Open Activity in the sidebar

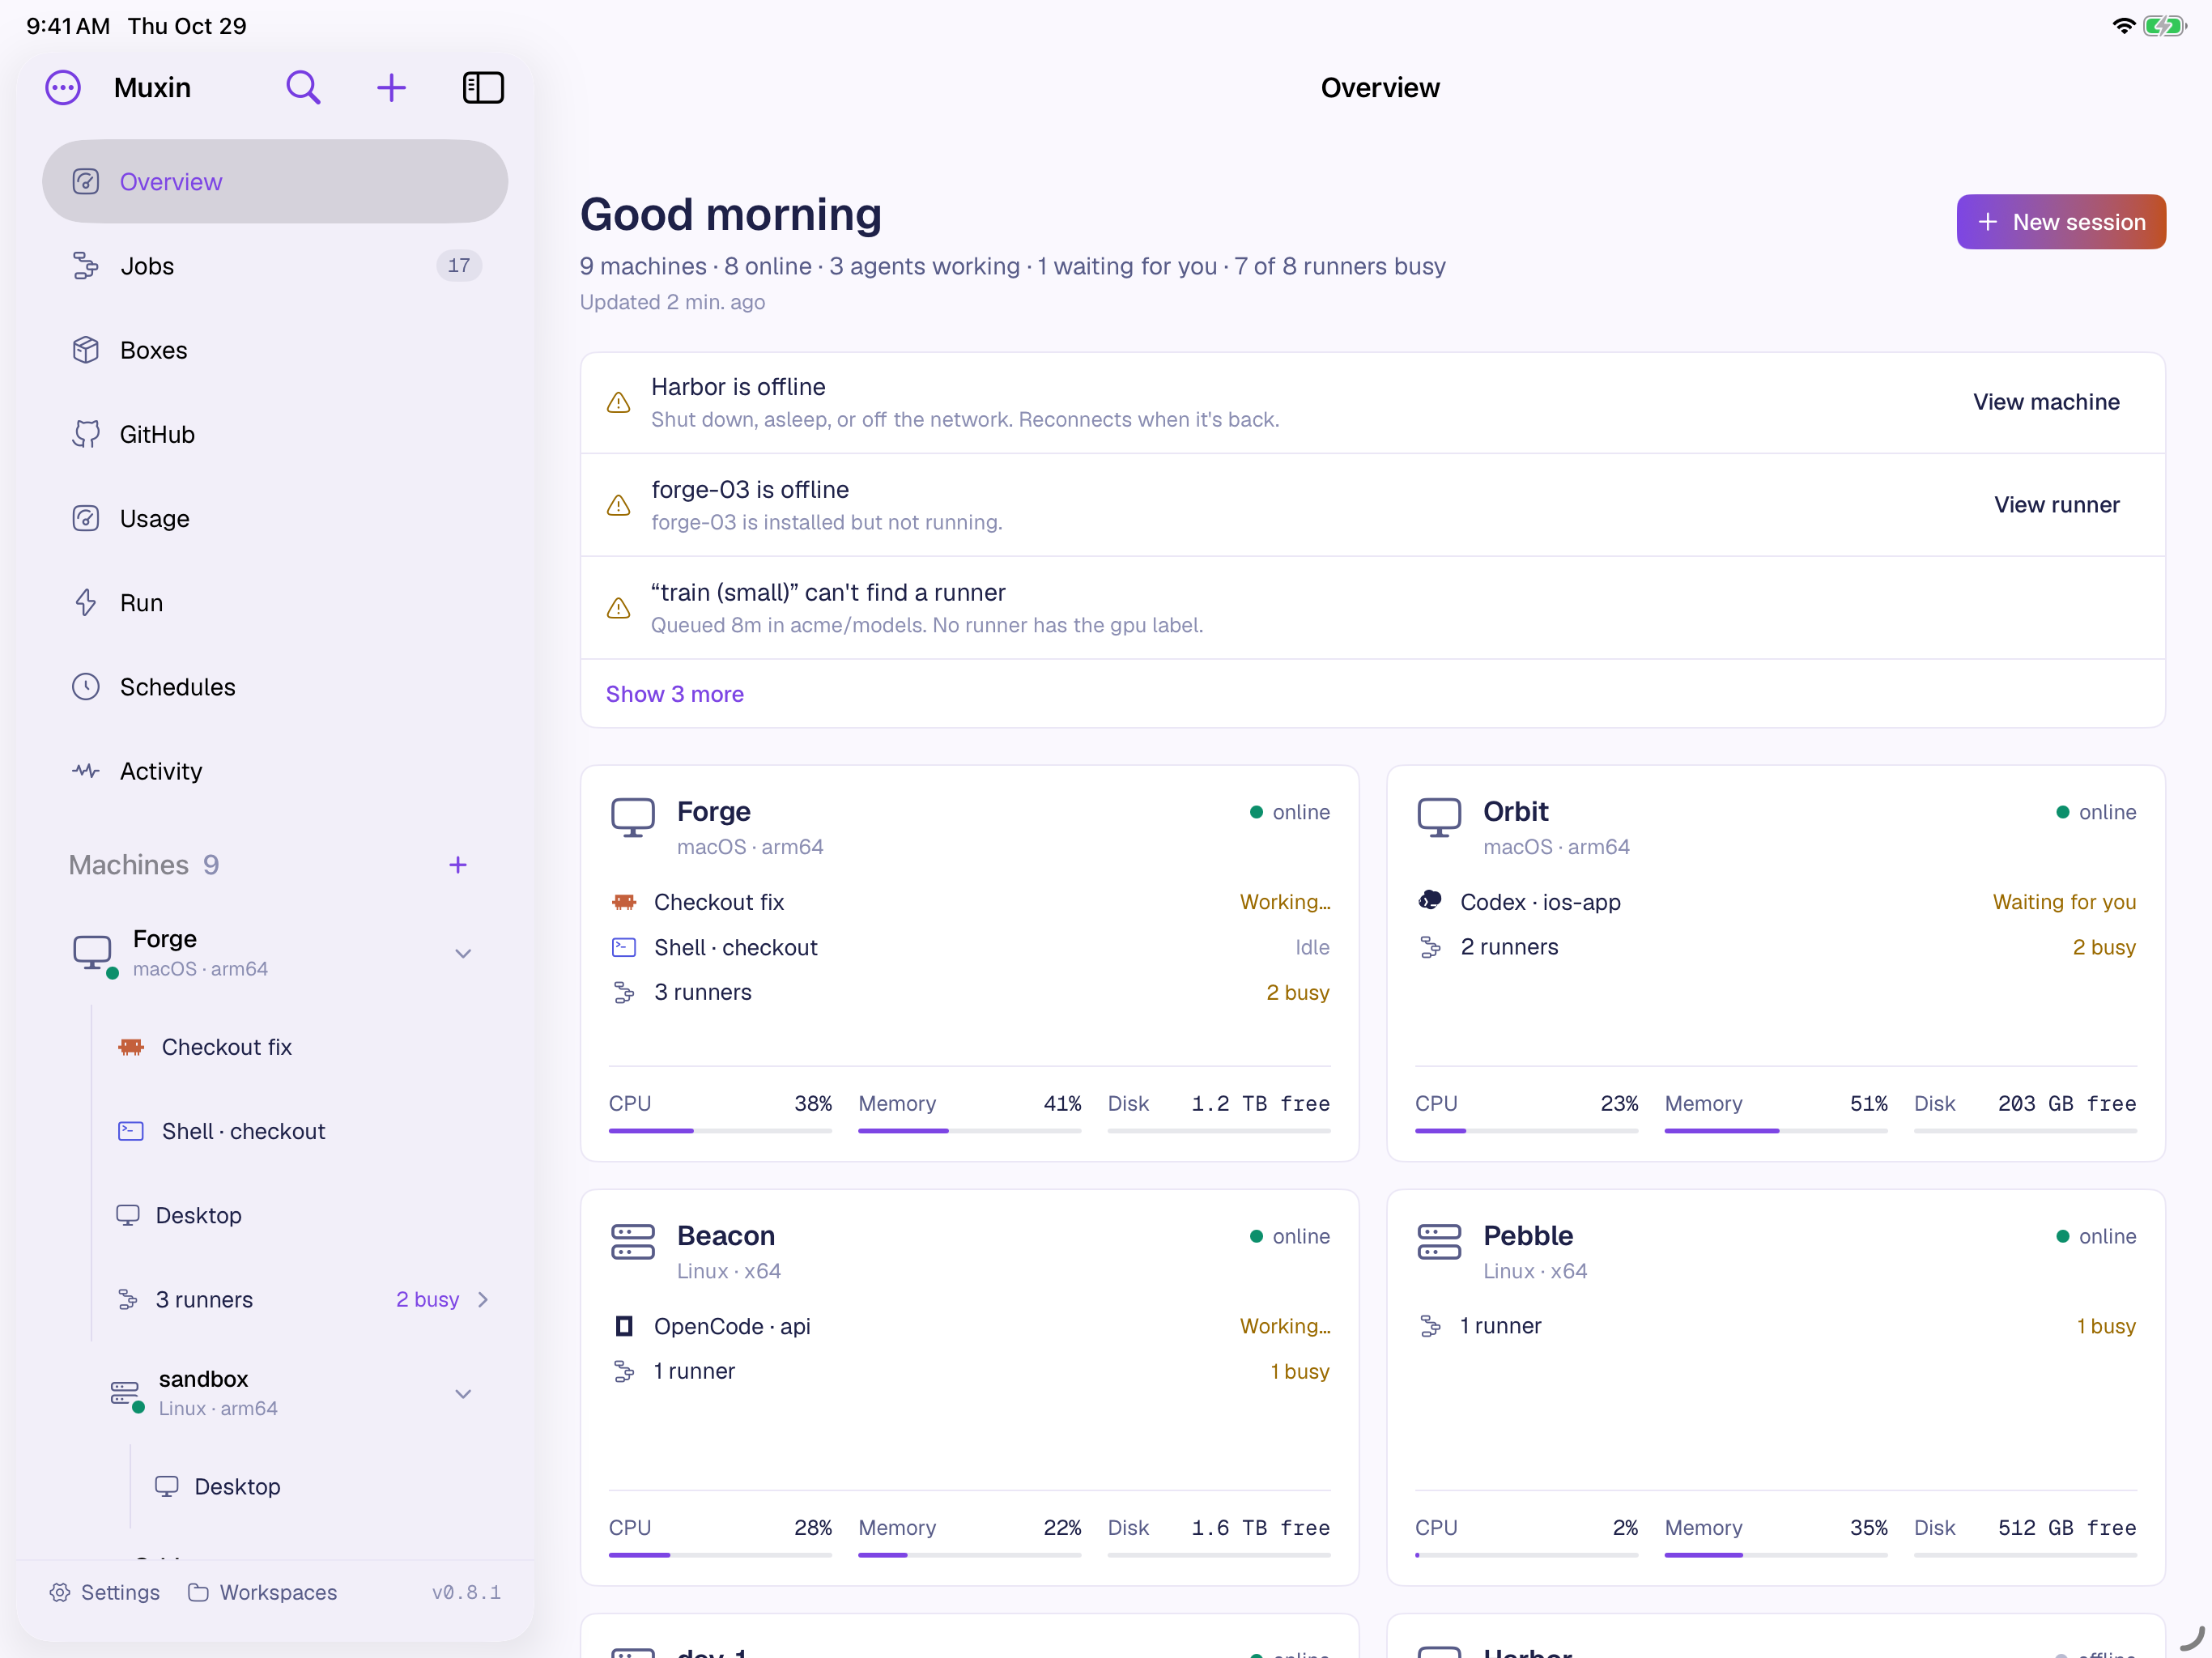pos(275,771)
